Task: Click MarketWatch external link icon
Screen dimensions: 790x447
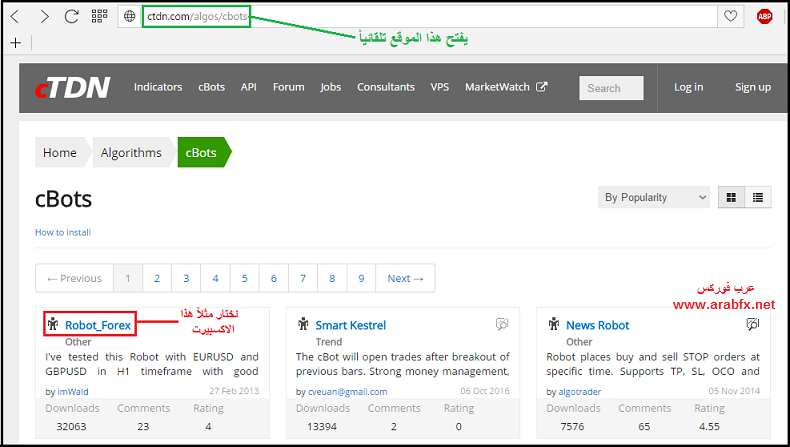Action: point(541,87)
